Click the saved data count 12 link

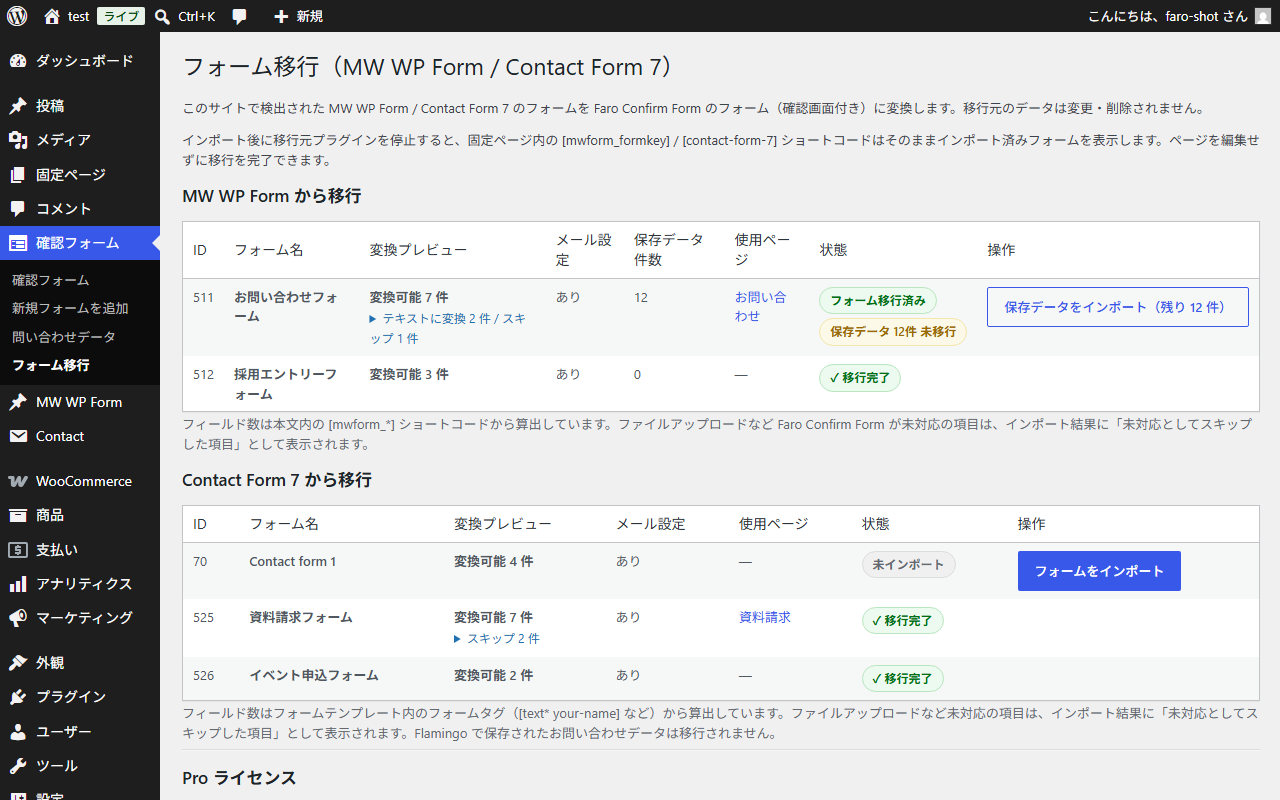[641, 297]
